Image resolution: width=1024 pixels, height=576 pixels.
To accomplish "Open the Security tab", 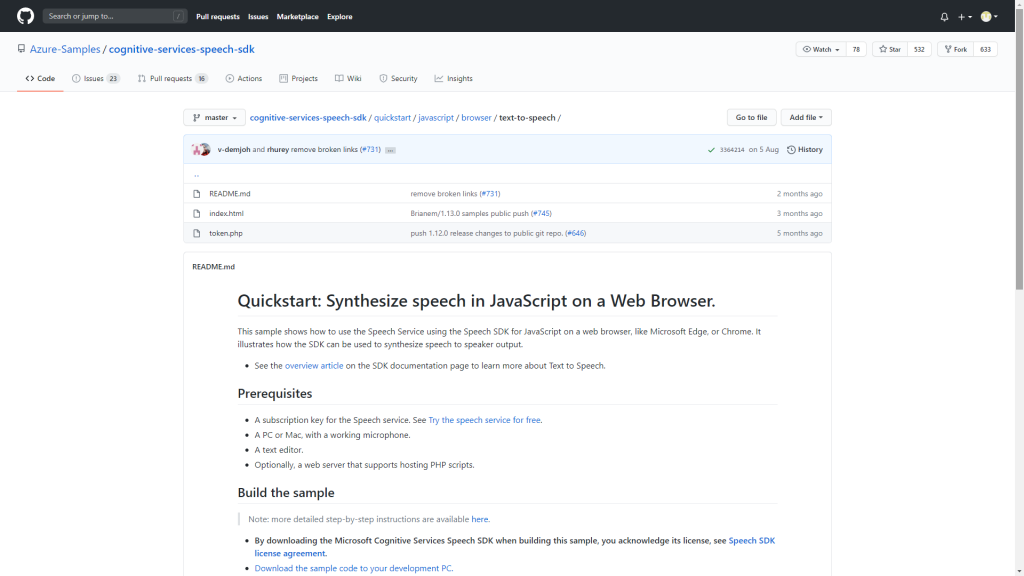I will pyautogui.click(x=398, y=78).
